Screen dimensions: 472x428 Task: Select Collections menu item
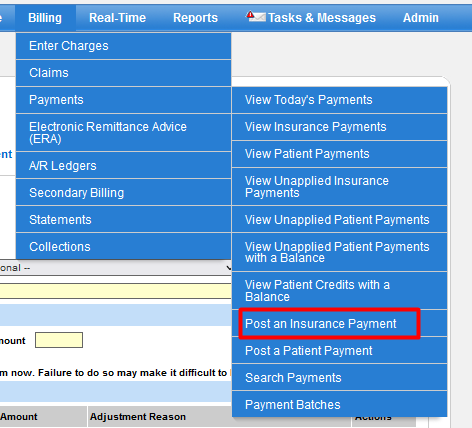click(123, 246)
